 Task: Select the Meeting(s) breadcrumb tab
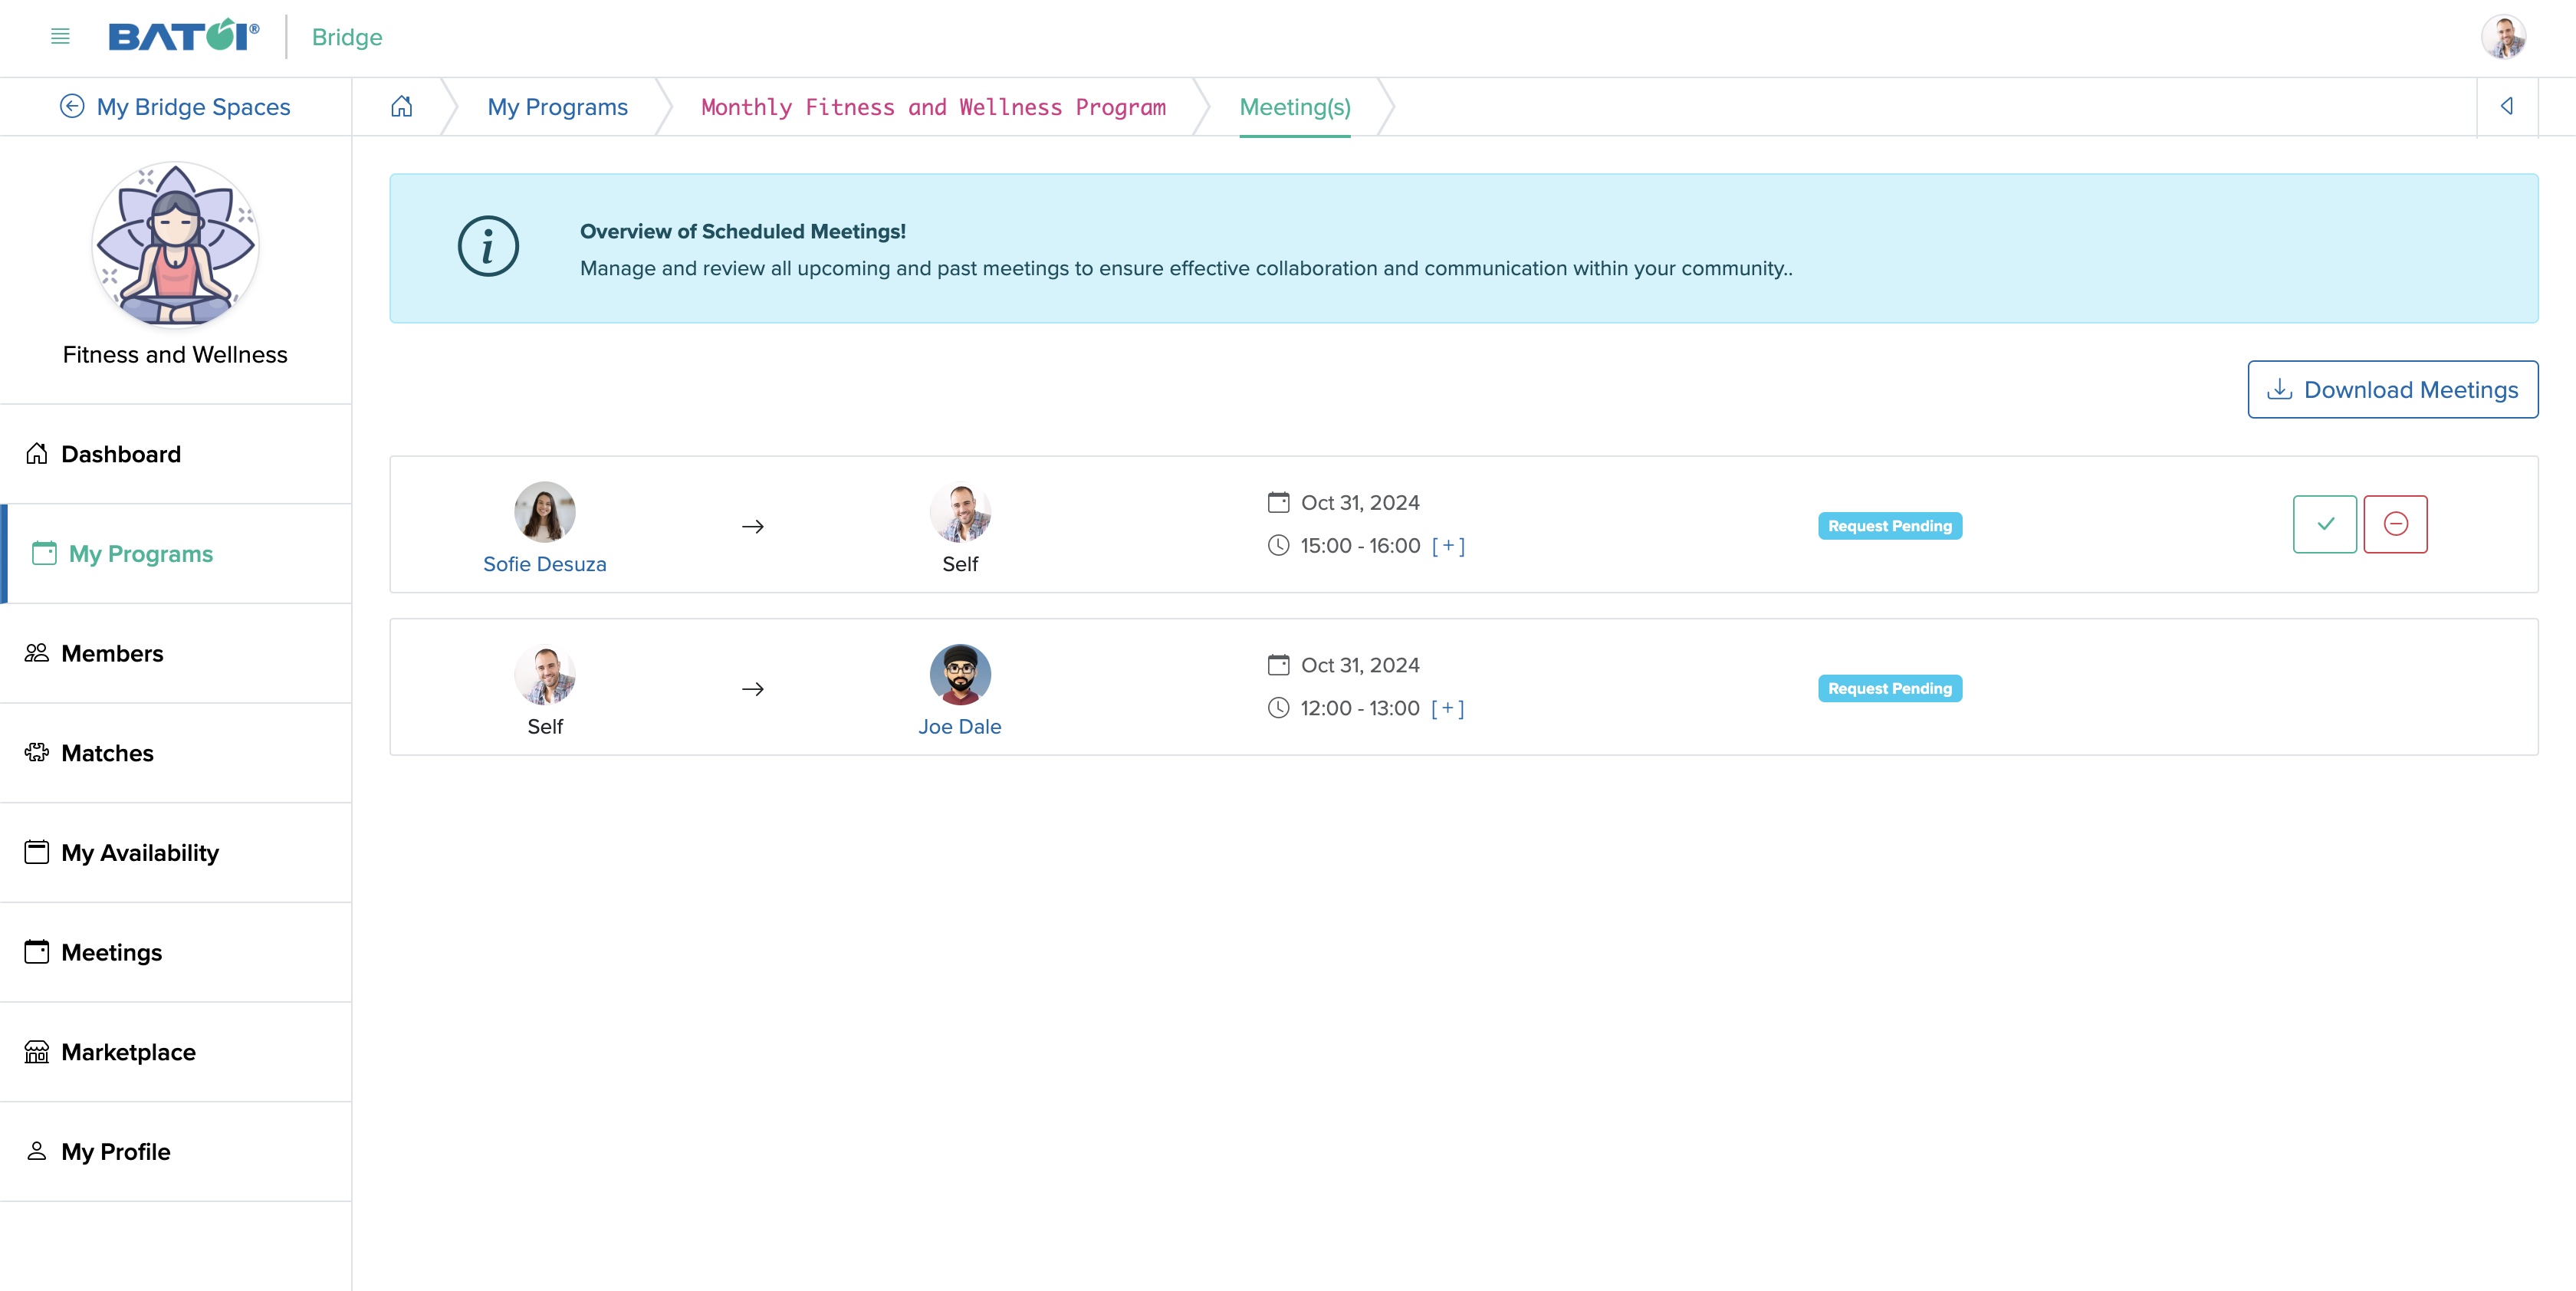click(1294, 105)
